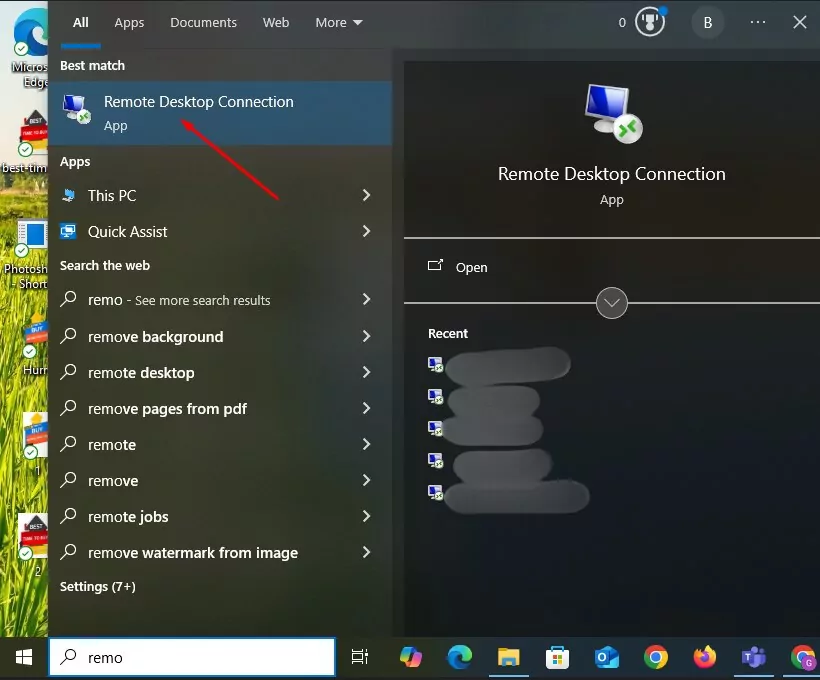Image resolution: width=820 pixels, height=680 pixels.
Task: Open the B user account avatar
Action: 708,22
